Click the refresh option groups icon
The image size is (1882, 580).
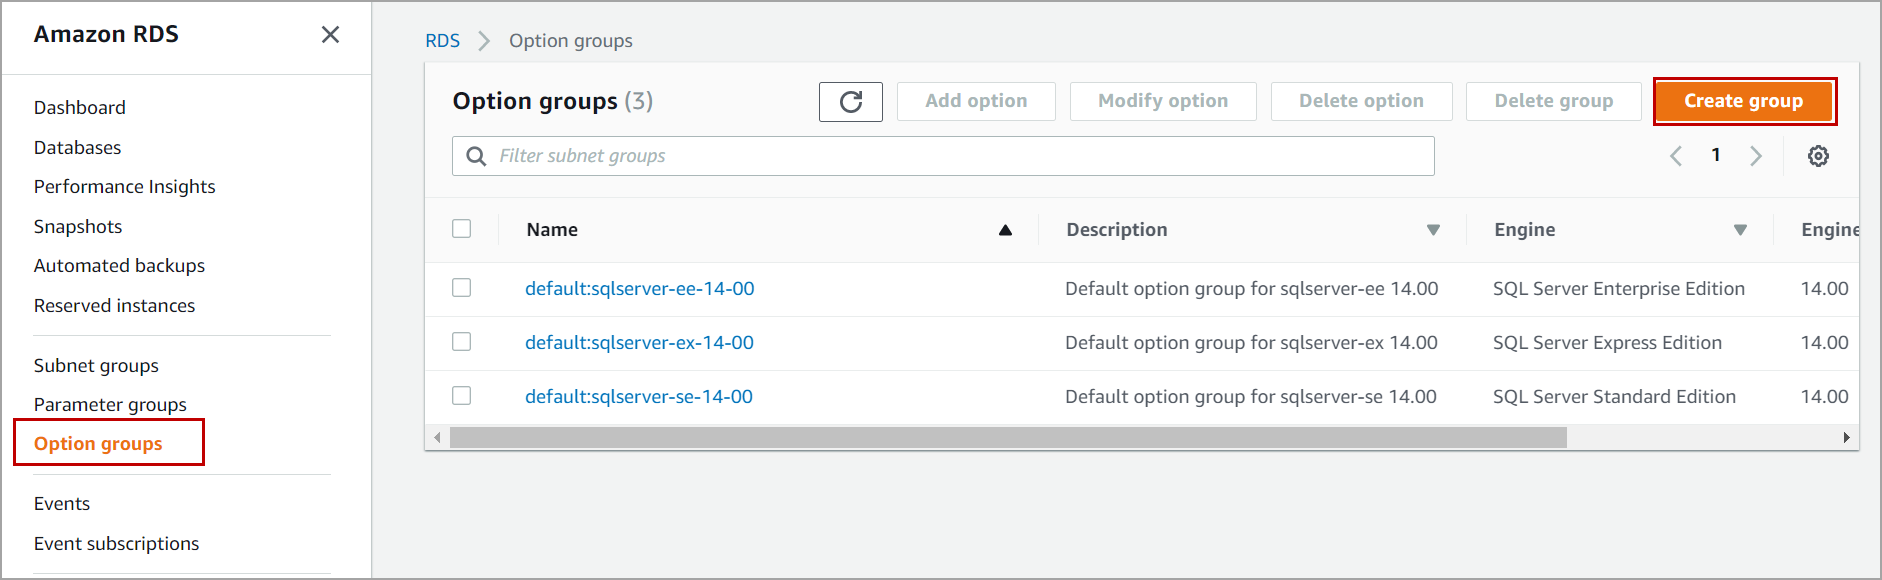850,102
